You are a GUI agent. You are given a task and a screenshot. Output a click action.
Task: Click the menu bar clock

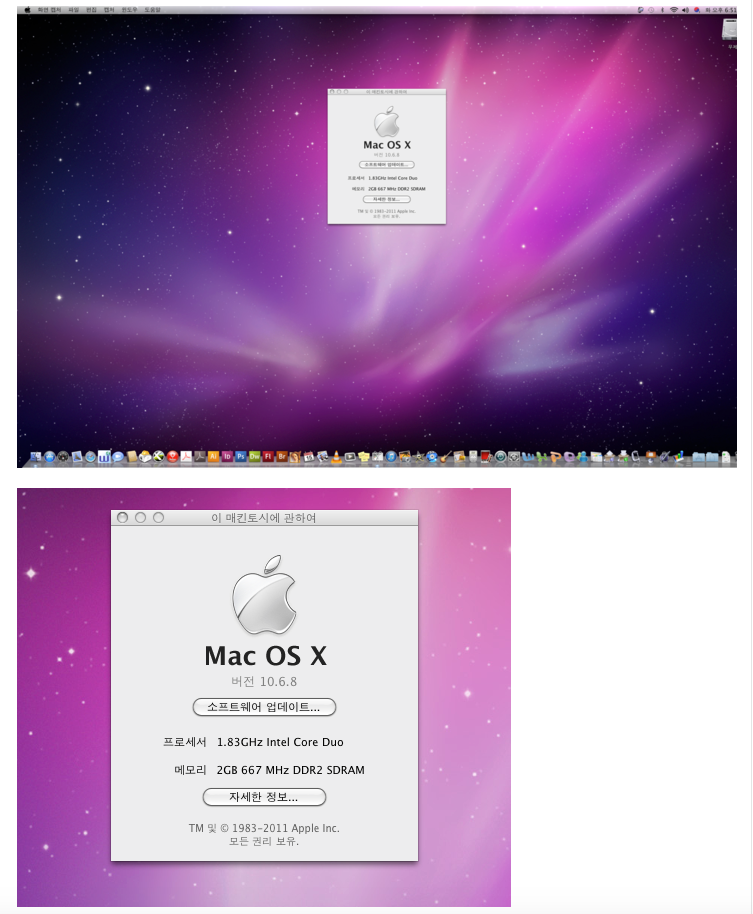pos(721,9)
